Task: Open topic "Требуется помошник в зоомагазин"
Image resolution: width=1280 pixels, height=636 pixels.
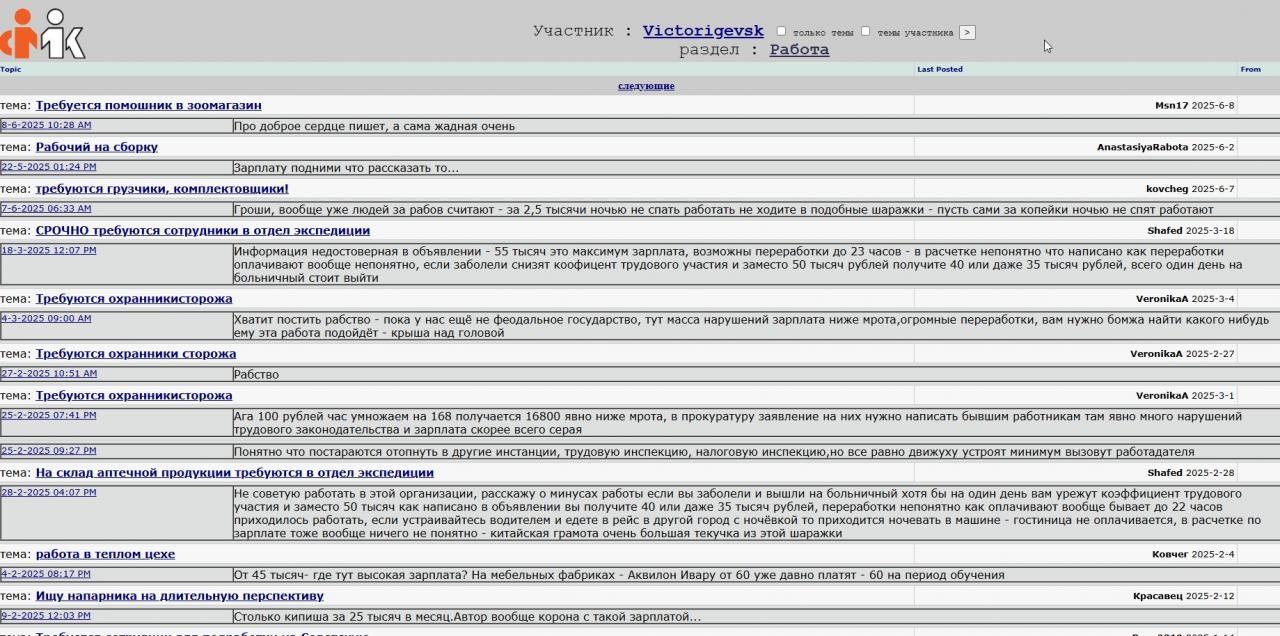Action: pyautogui.click(x=148, y=105)
